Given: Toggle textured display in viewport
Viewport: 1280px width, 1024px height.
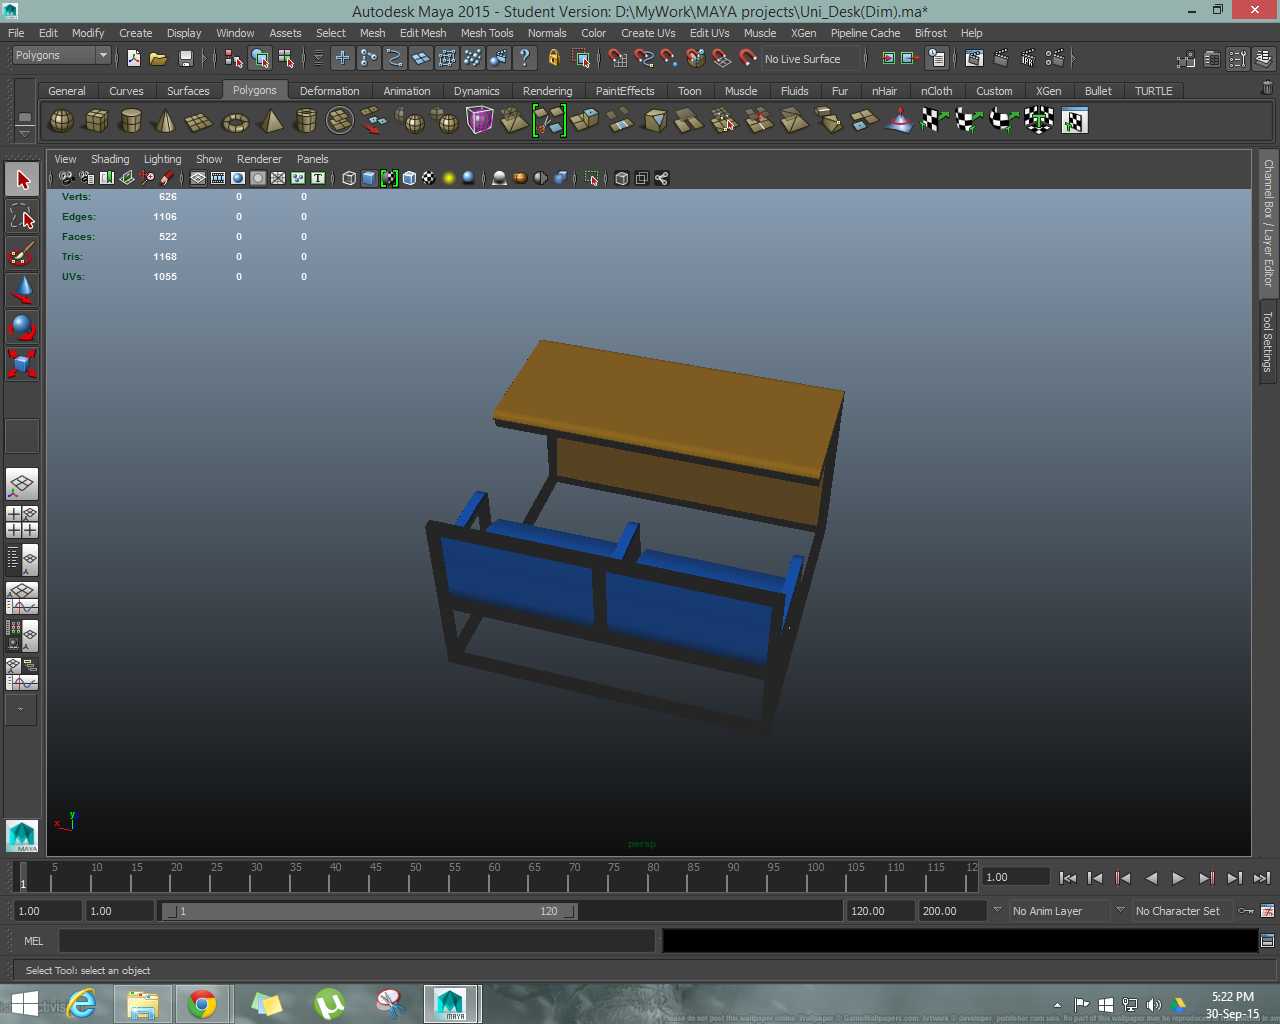Looking at the screenshot, I should [429, 178].
